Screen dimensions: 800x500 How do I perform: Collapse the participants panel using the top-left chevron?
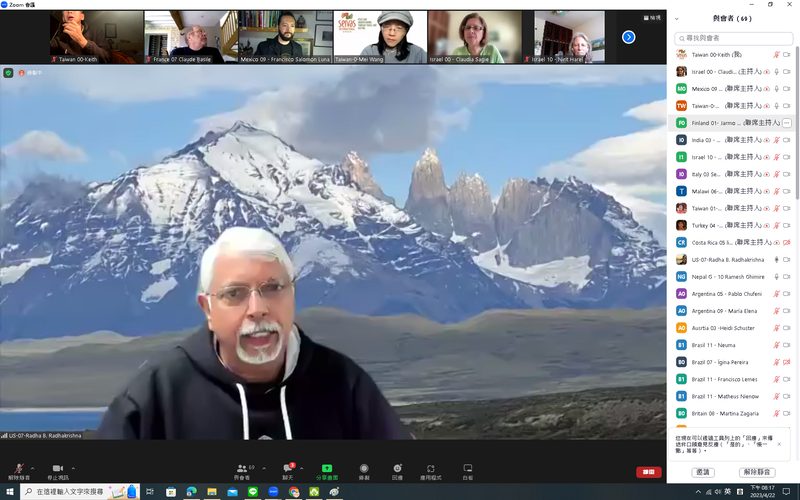click(677, 19)
